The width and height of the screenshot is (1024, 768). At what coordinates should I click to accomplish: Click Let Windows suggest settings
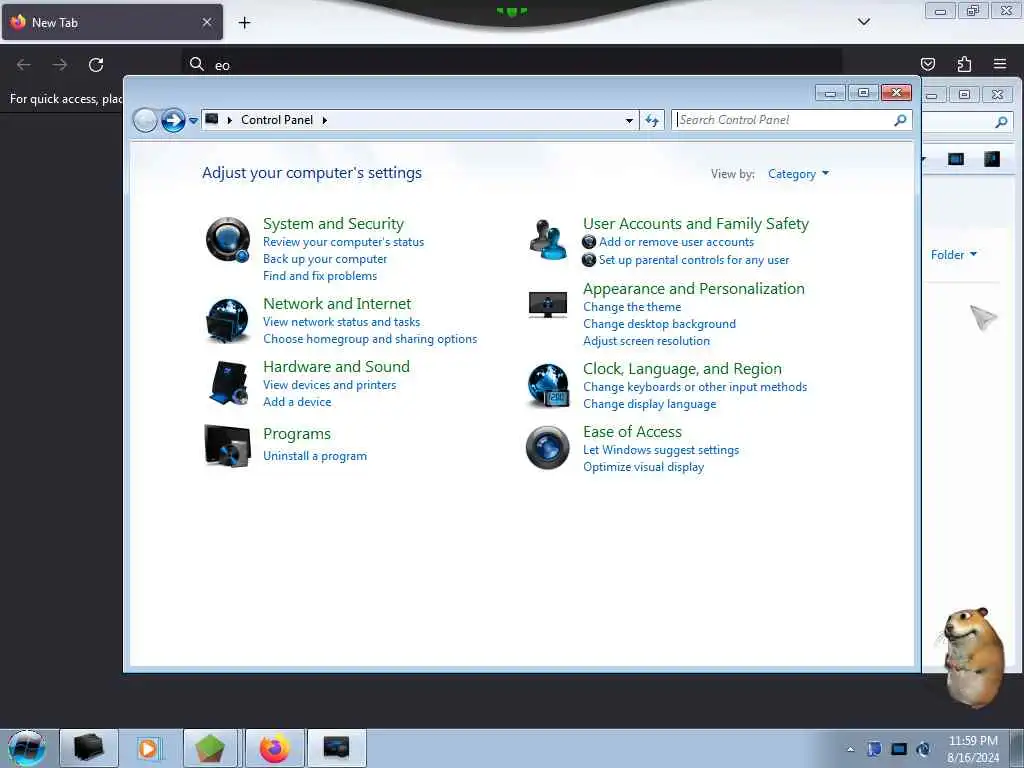[661, 450]
